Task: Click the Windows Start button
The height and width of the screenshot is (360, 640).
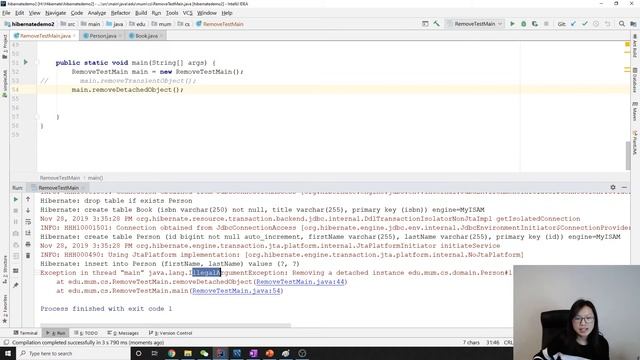Action: click(8, 353)
